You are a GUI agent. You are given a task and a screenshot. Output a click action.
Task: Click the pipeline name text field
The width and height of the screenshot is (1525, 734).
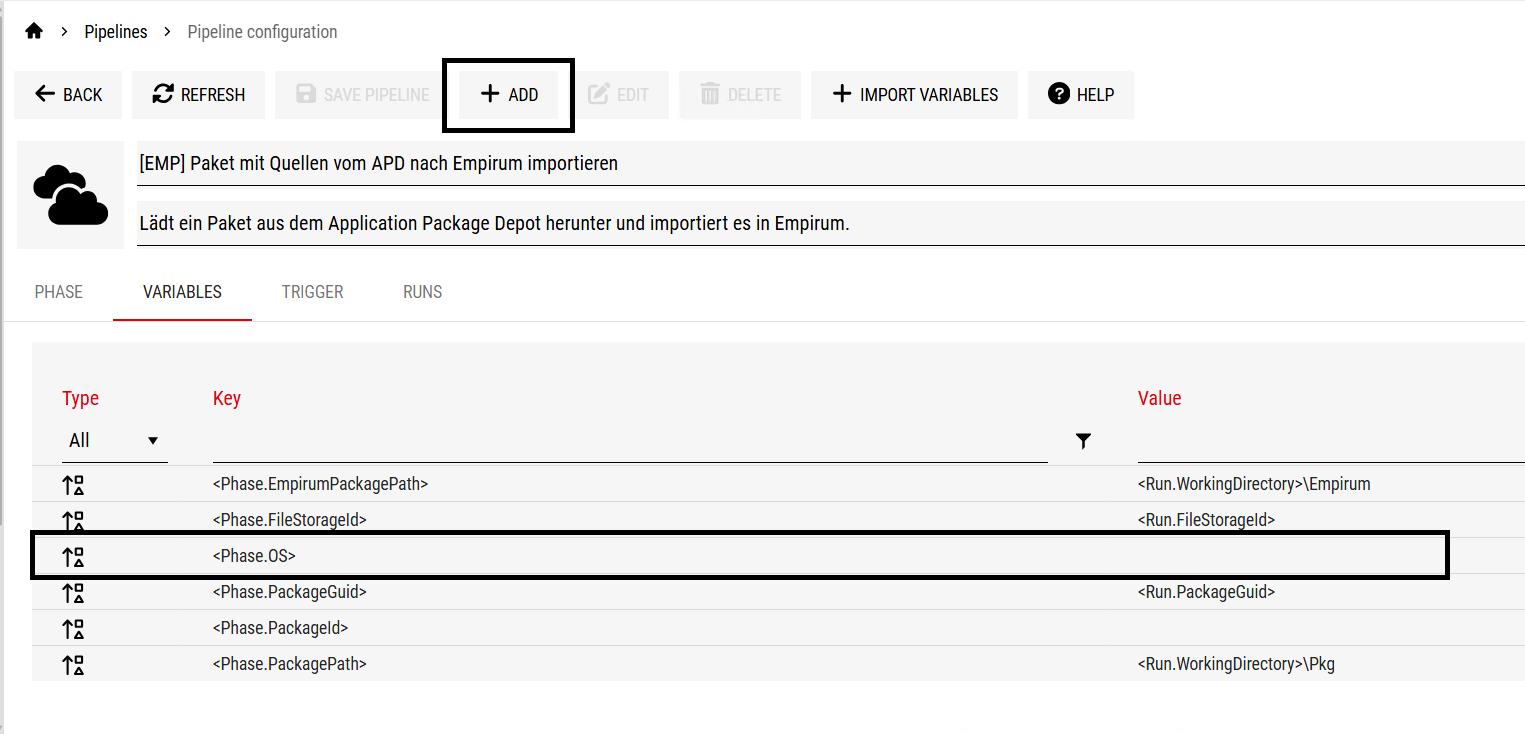[830, 164]
